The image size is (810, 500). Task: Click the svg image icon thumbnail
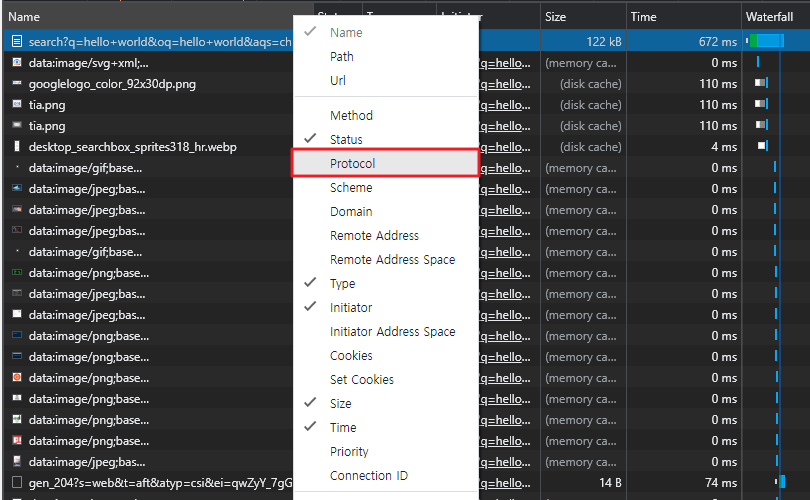point(17,62)
